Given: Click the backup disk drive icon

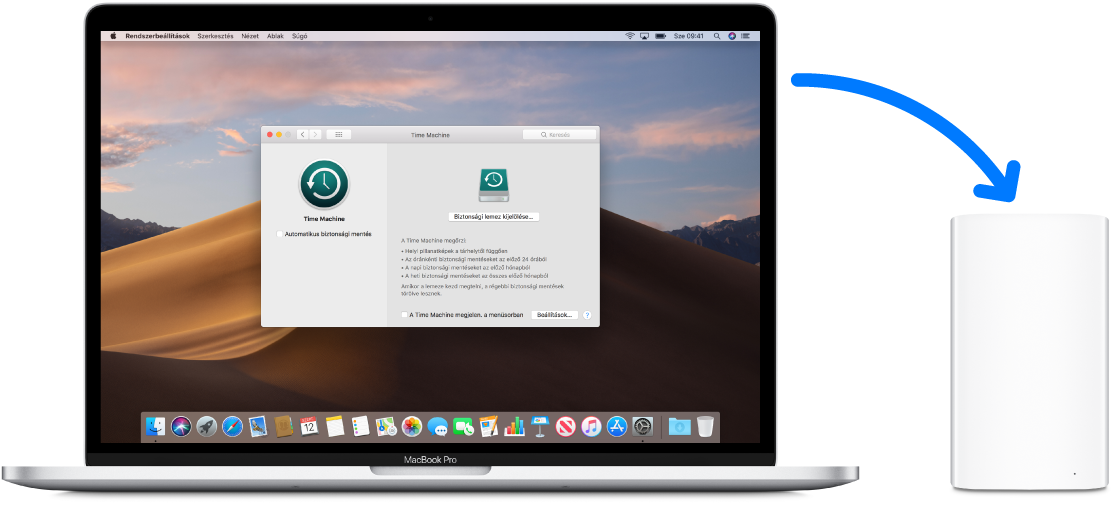Looking at the screenshot, I should [x=494, y=186].
